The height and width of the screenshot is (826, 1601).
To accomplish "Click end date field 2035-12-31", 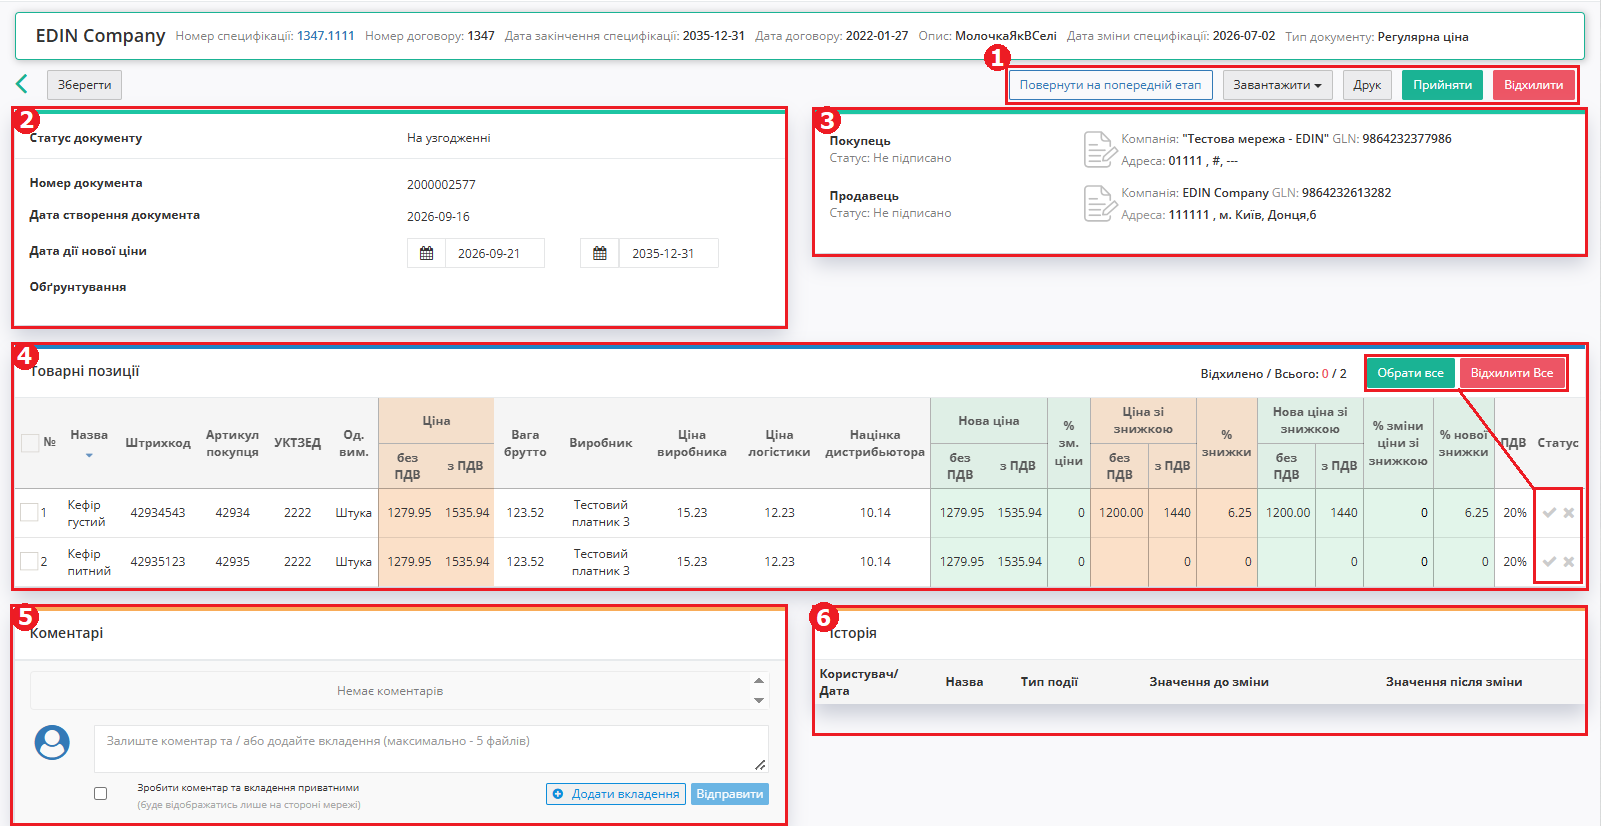I will point(669,253).
